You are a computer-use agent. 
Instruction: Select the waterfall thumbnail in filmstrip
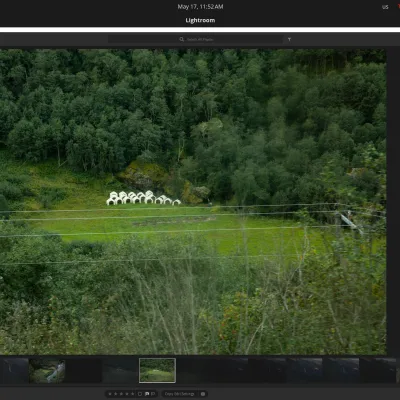click(x=47, y=370)
